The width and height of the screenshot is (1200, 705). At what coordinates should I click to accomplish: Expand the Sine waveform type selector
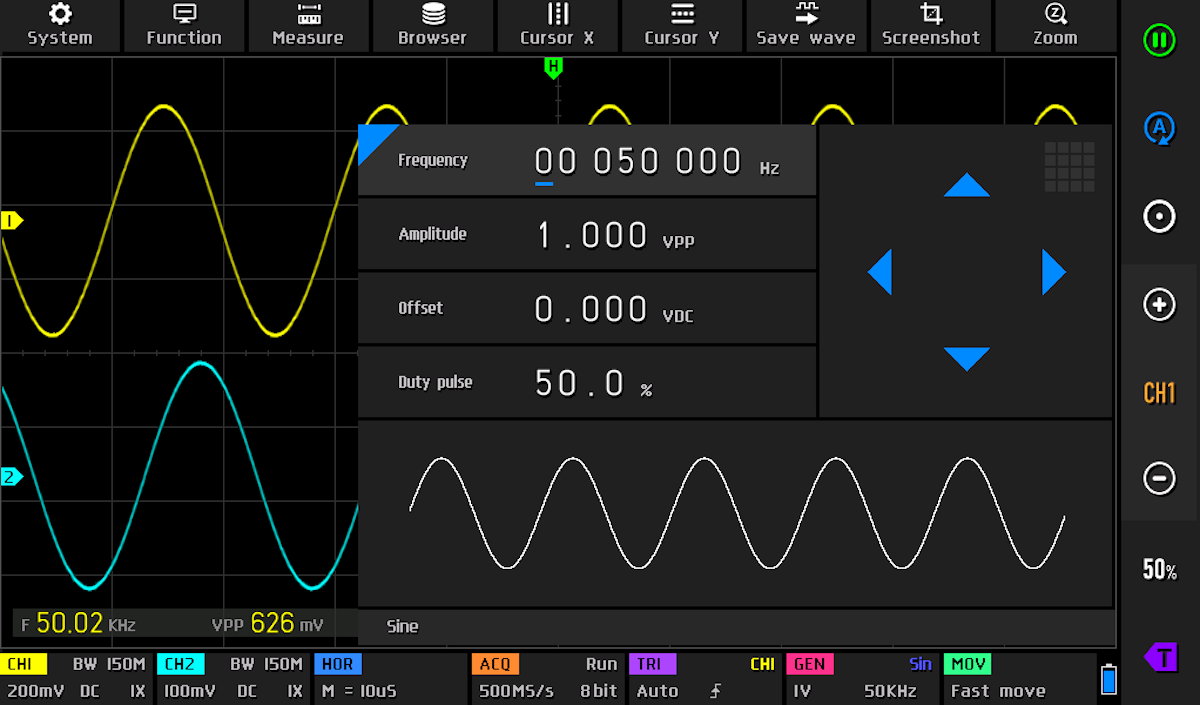(735, 627)
